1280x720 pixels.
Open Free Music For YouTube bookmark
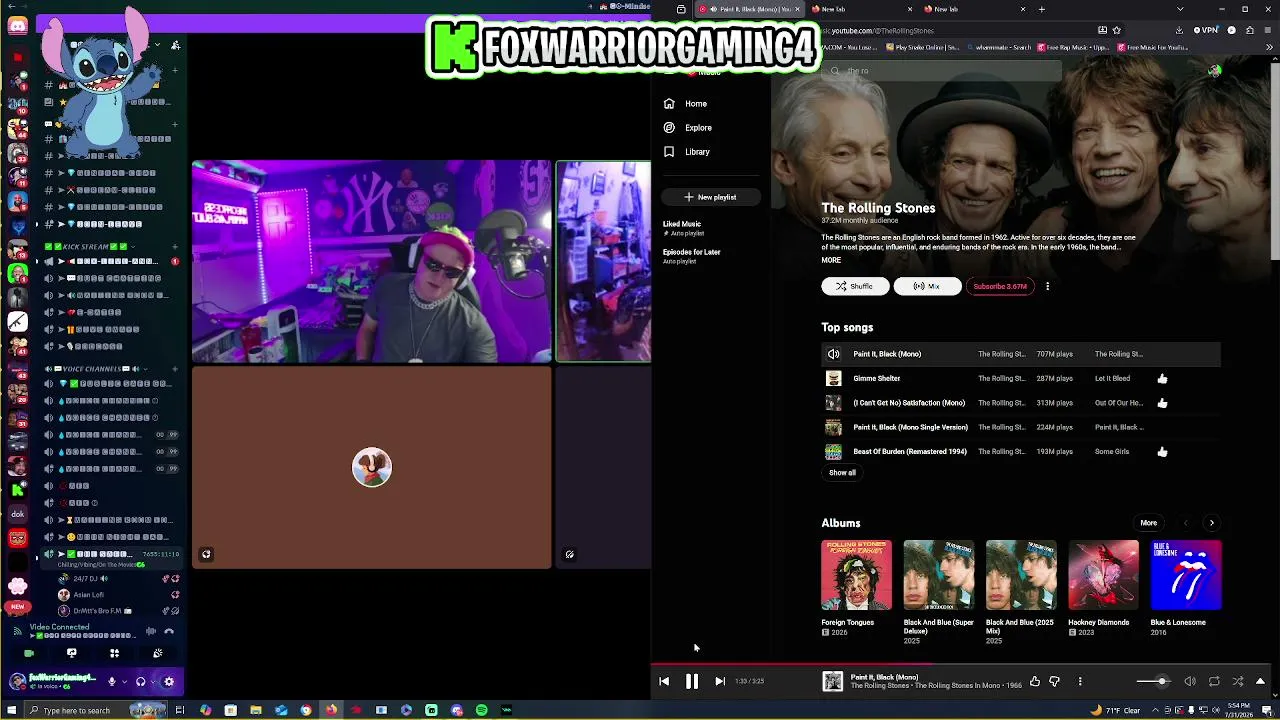(x=1152, y=47)
